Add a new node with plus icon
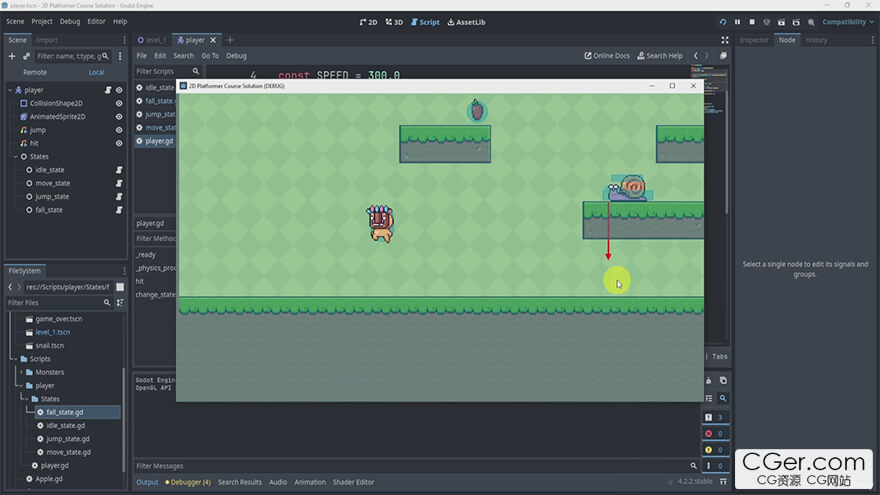The image size is (880, 495). point(11,56)
